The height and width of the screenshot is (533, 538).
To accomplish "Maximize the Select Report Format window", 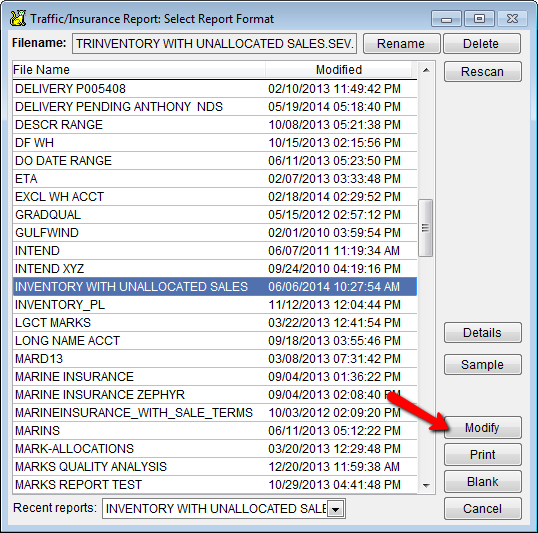I will click(479, 19).
